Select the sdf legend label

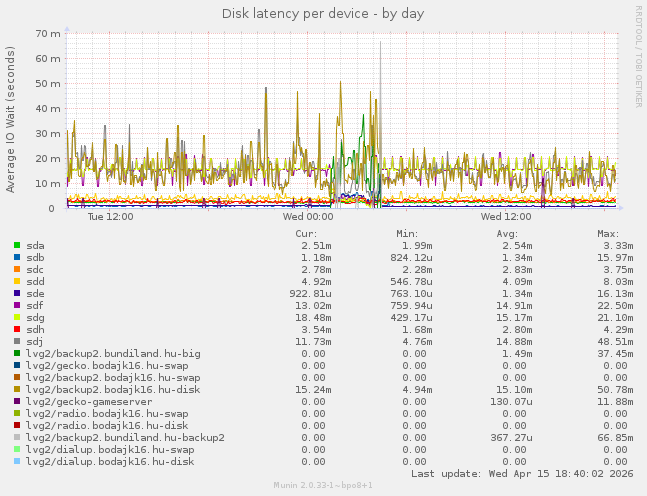(35, 306)
